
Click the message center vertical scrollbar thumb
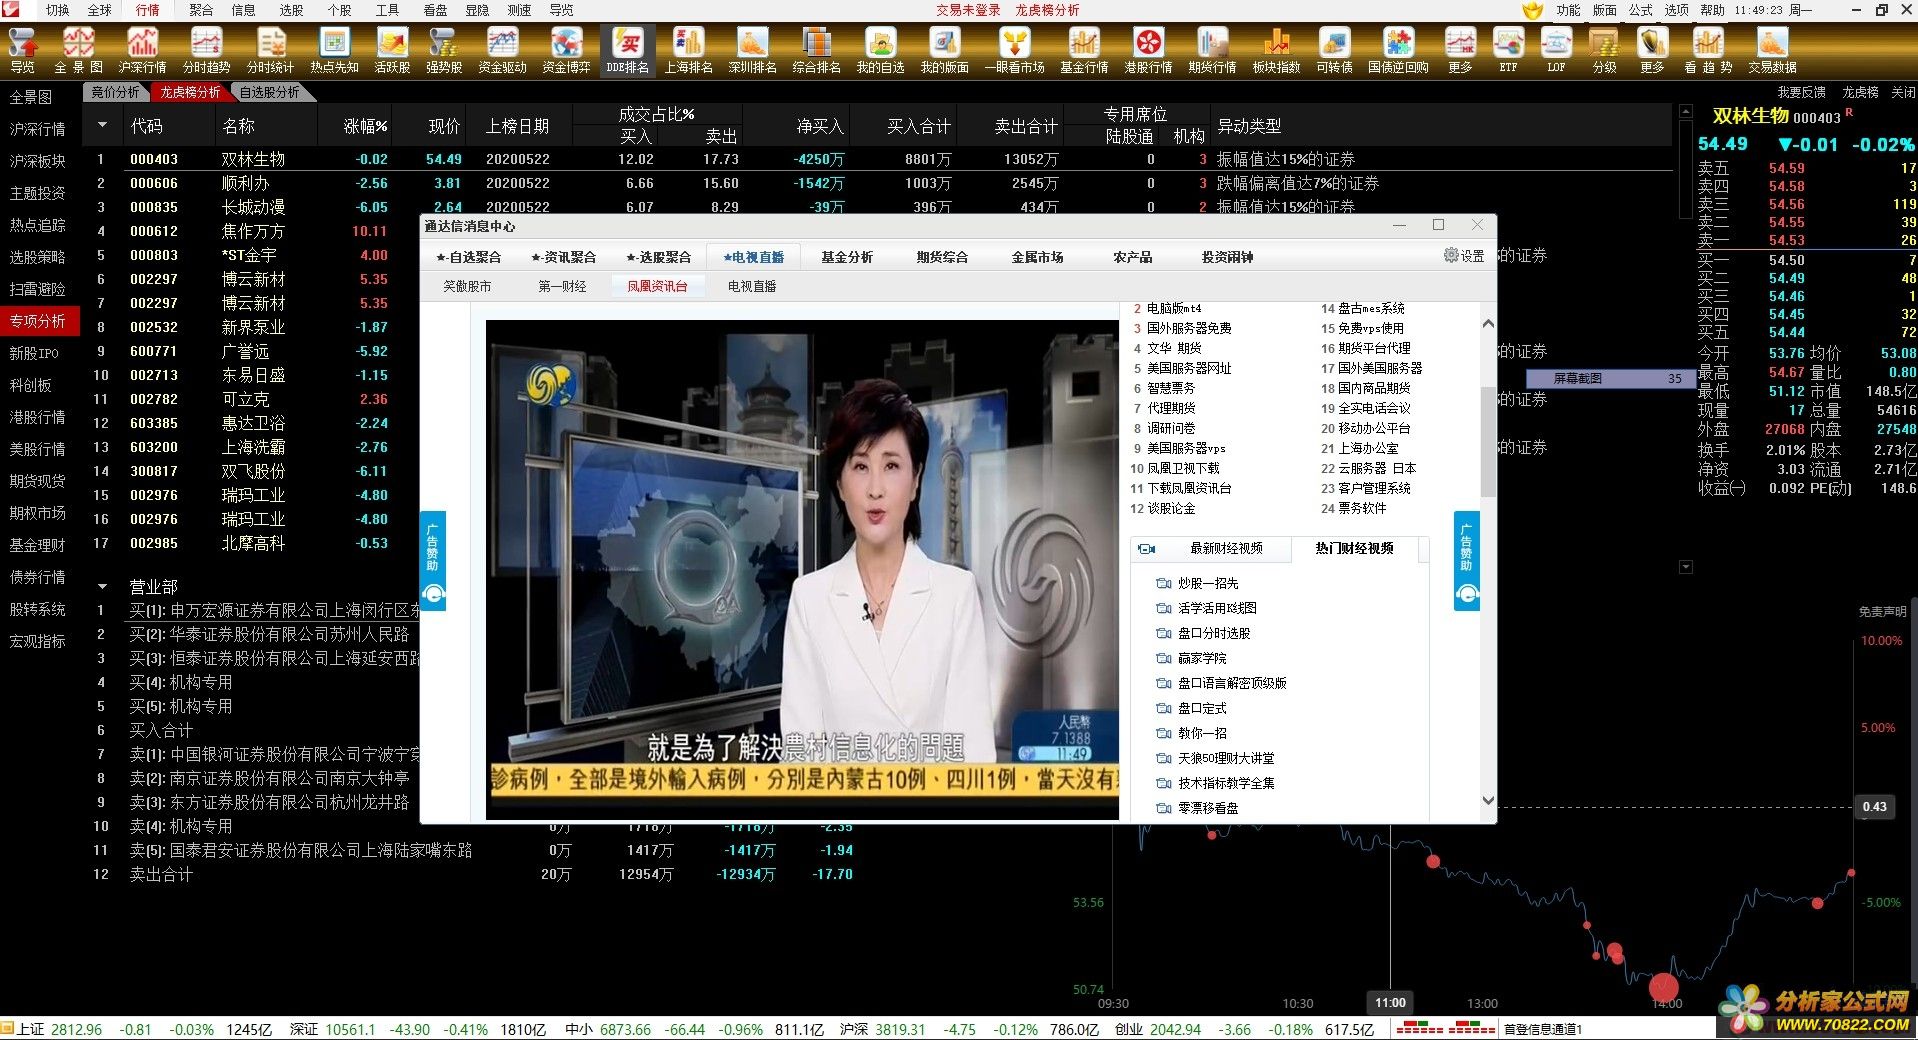(x=1488, y=440)
